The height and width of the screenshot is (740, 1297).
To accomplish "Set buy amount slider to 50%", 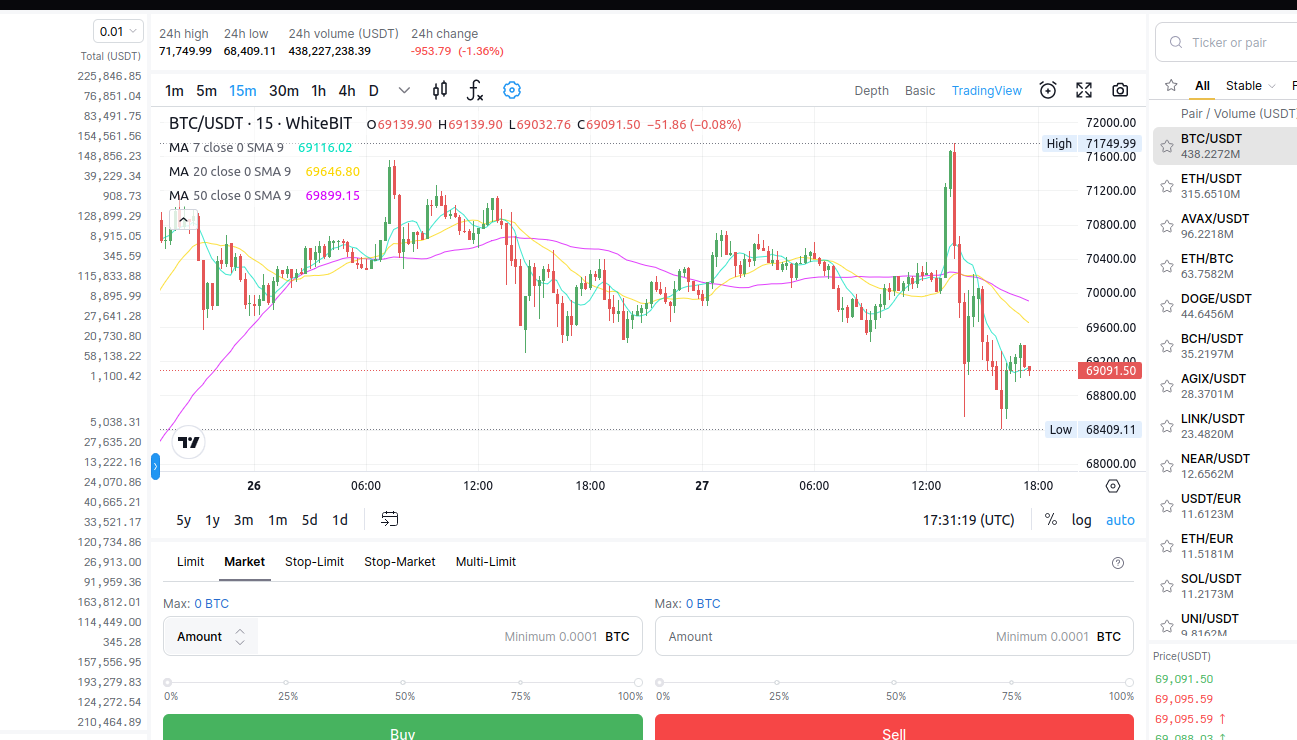I will (405, 683).
